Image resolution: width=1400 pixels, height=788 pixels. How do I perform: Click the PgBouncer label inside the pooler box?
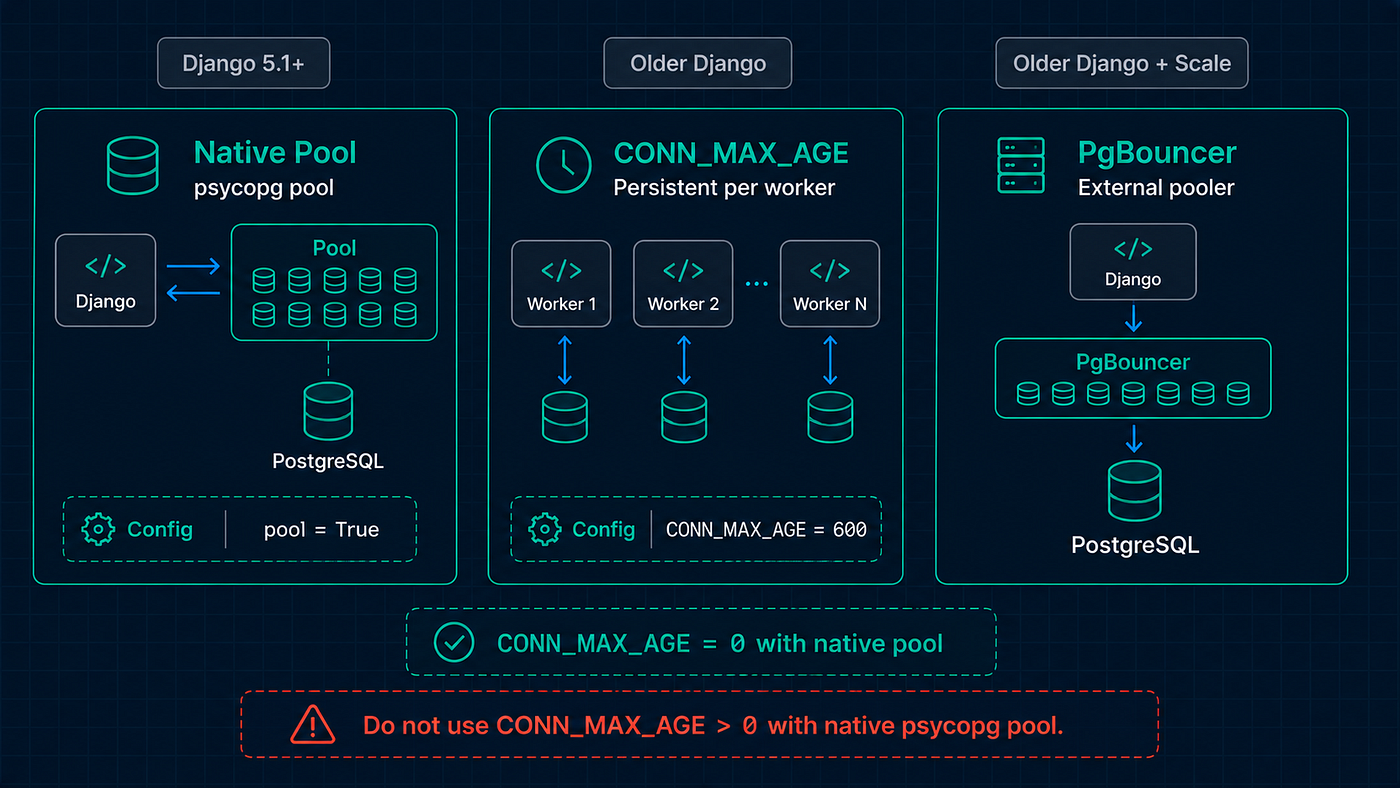1133,362
